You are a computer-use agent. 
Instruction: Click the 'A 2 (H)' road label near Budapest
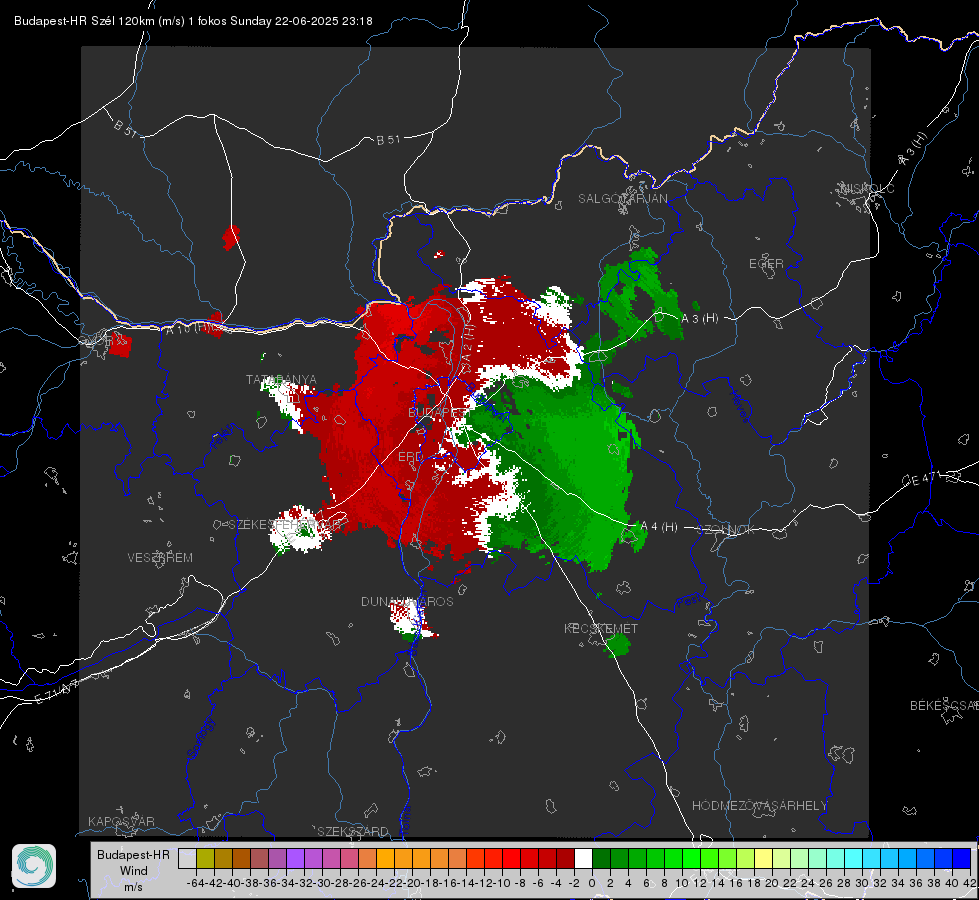point(470,345)
